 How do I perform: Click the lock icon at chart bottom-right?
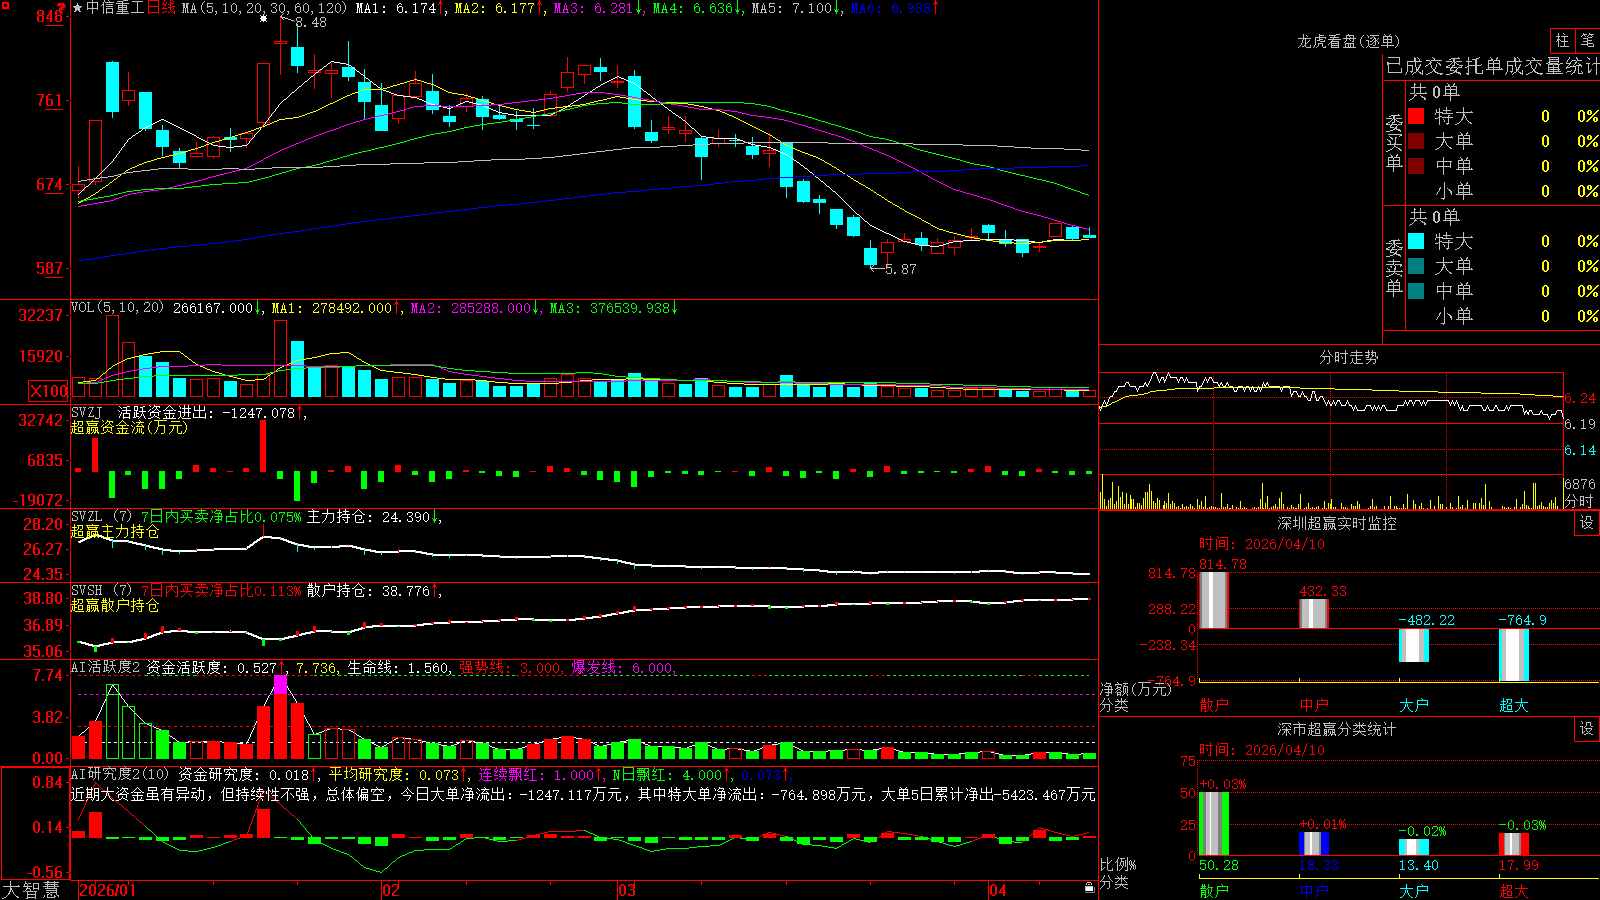pos(1089,887)
